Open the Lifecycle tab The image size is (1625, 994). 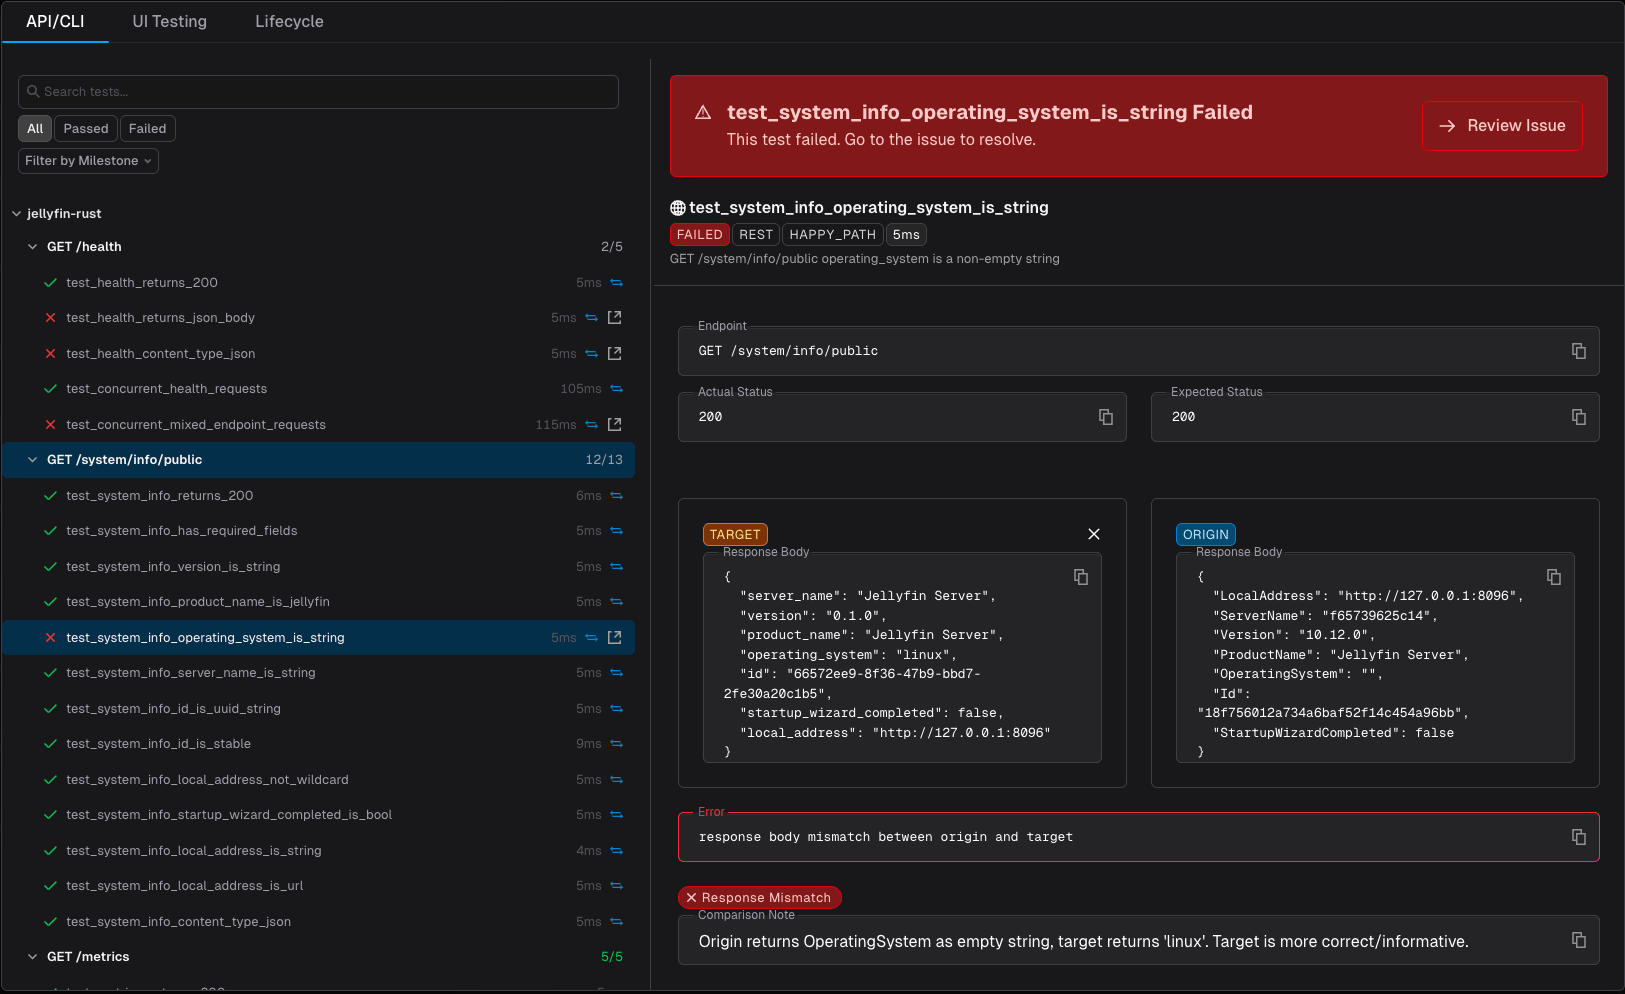pyautogui.click(x=289, y=21)
